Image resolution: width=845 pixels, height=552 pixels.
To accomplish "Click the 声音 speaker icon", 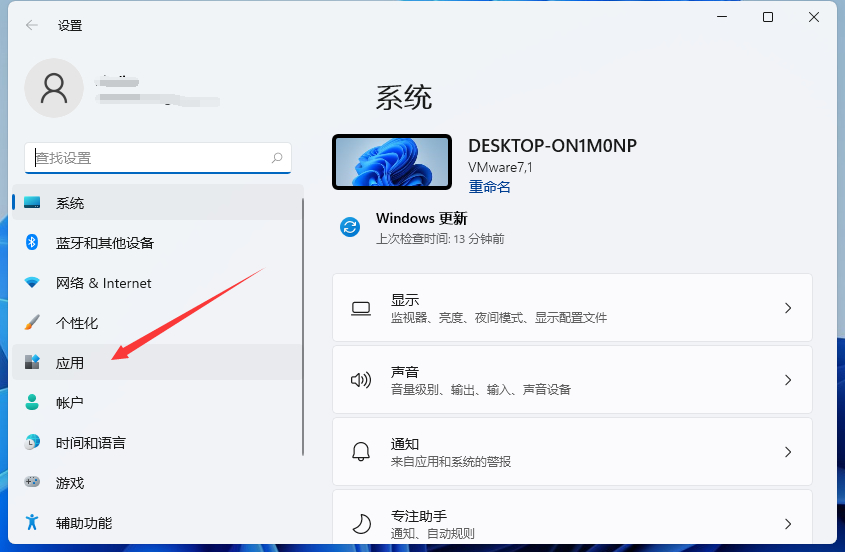I will (x=361, y=380).
